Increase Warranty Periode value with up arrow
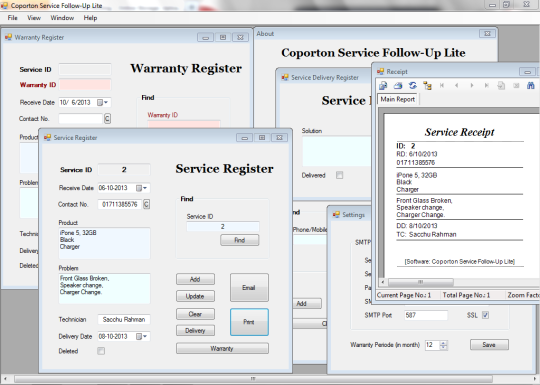The width and height of the screenshot is (540, 385). pos(444,343)
